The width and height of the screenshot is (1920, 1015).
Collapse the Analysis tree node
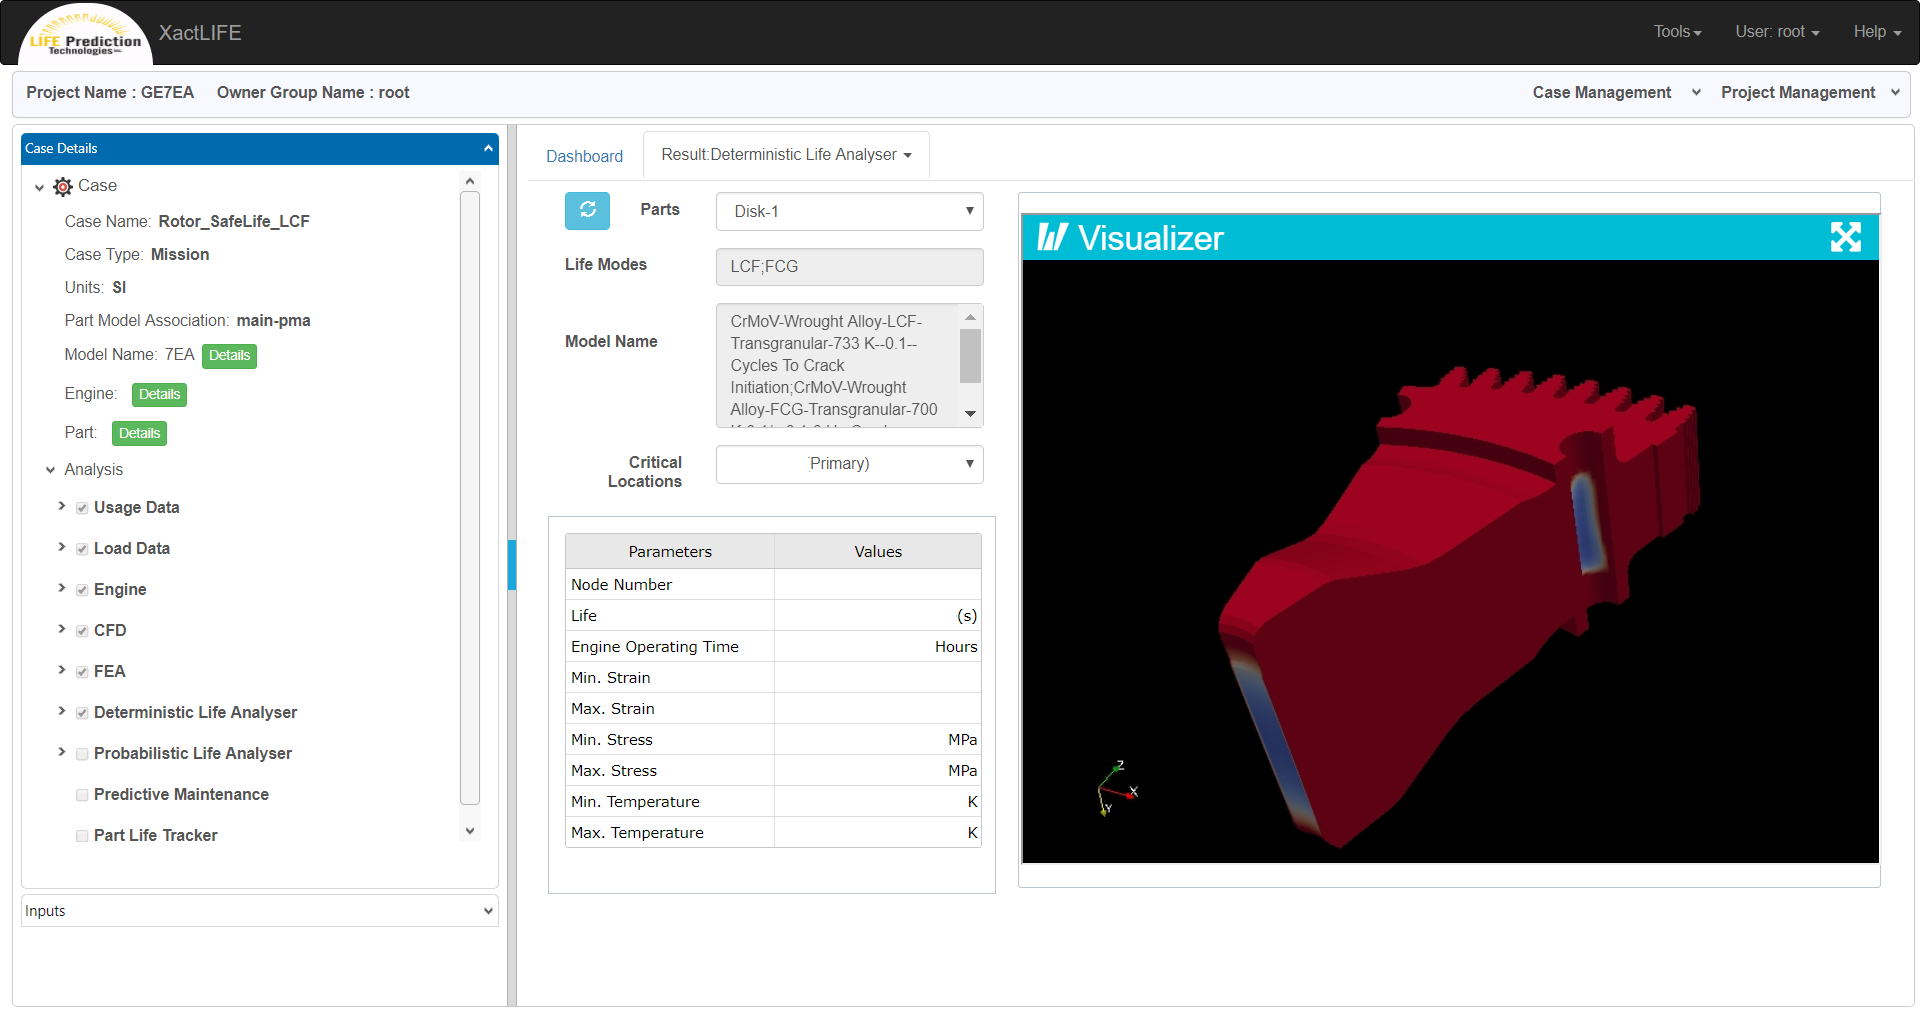(x=50, y=470)
